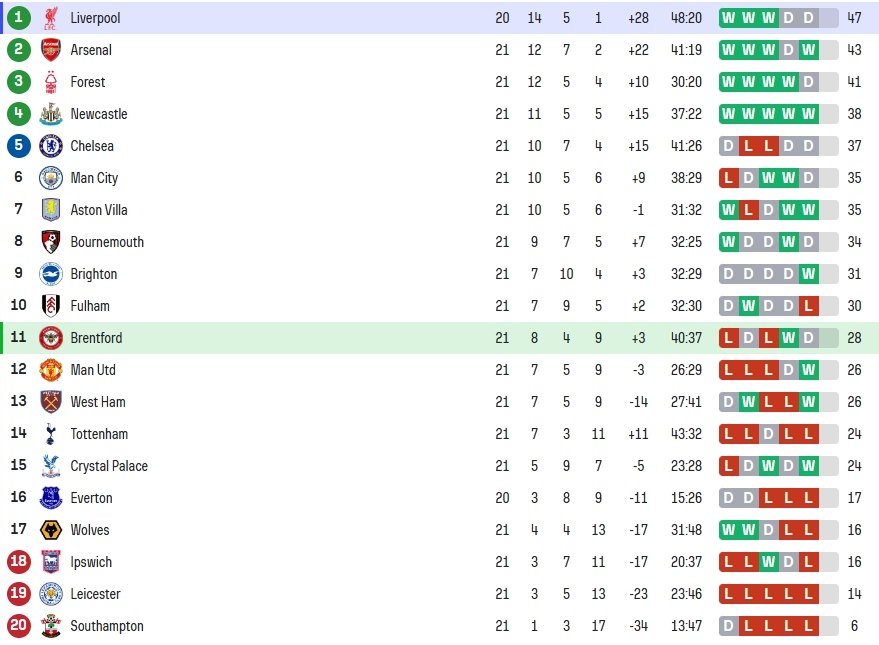Click the blue position 5 badge for Chelsea

coord(18,145)
